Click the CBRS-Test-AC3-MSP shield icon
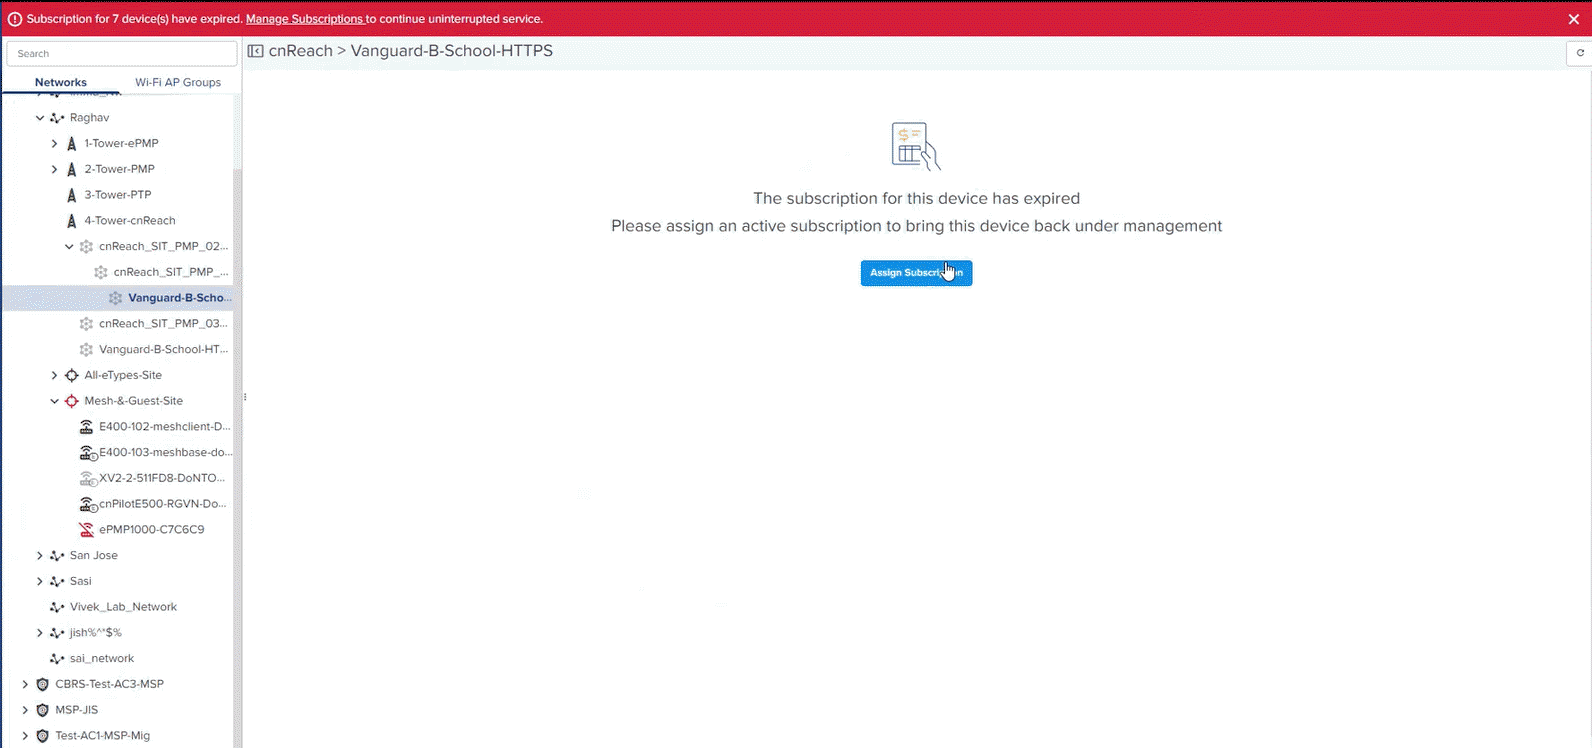Viewport: 1592px width, 748px height. [x=42, y=685]
